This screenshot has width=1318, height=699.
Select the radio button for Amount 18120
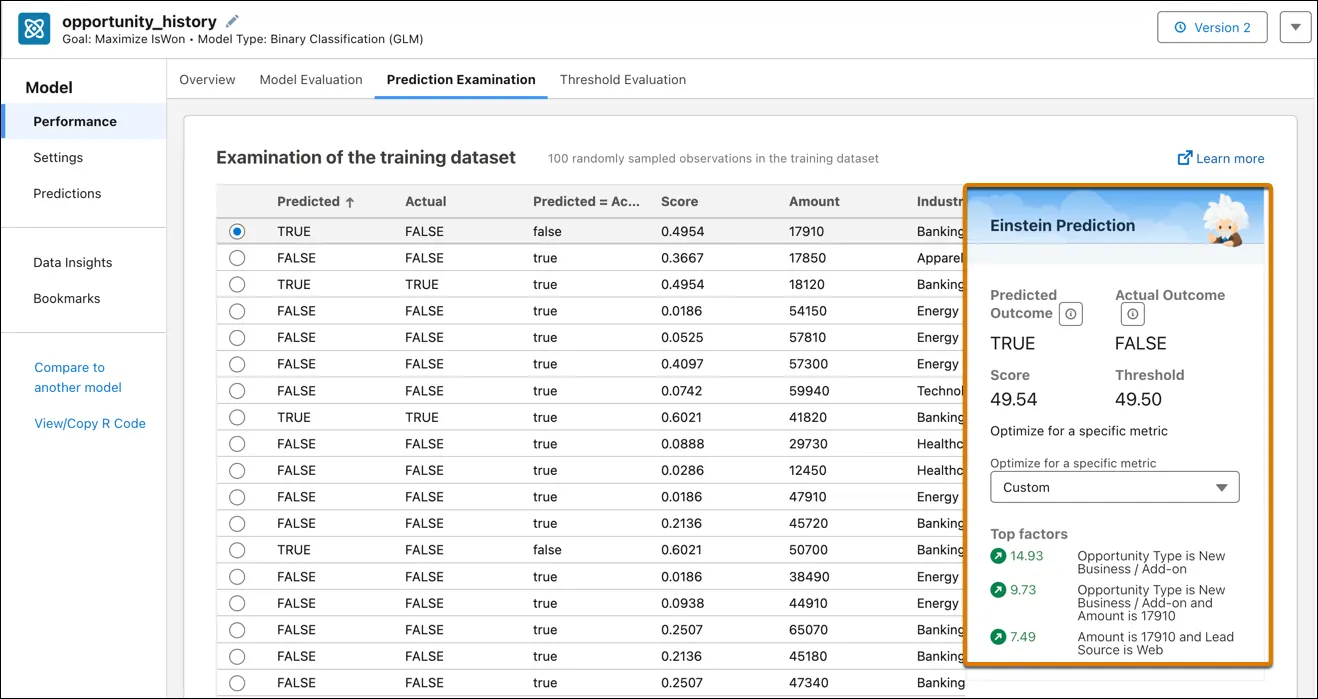tap(237, 284)
